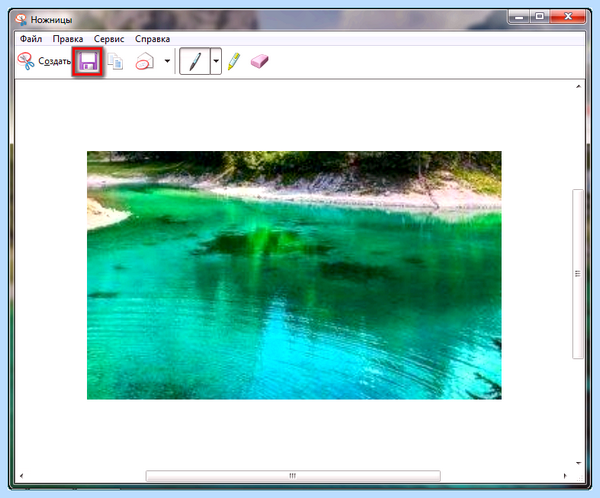Maximize the Ножницы window
Viewport: 600px width, 498px height.
click(x=540, y=16)
